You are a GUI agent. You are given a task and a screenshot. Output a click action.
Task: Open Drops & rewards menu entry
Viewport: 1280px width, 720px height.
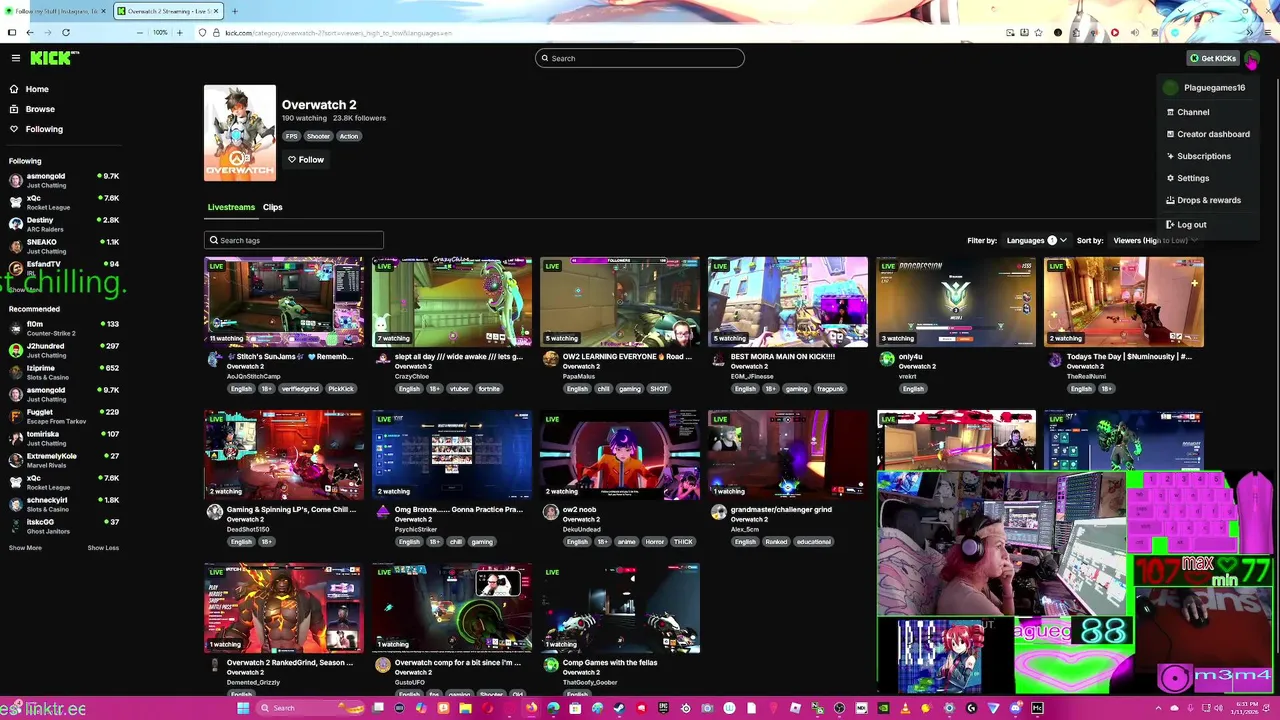coord(1209,200)
